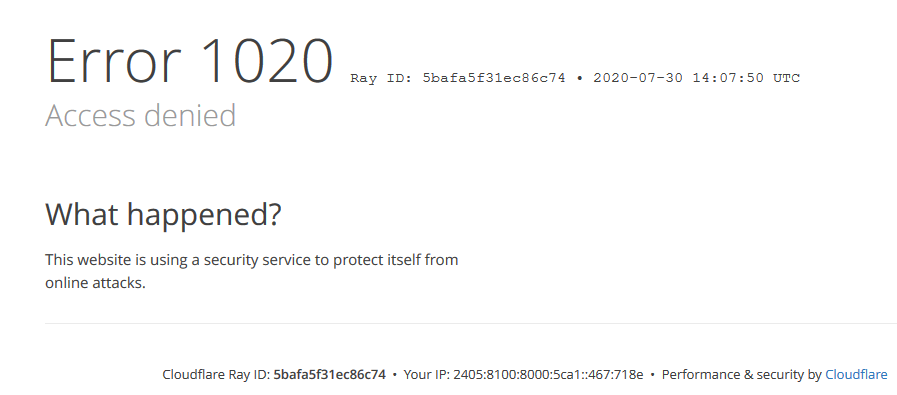
Task: Click the bold Cloudflare Ray ID value
Action: tap(330, 375)
